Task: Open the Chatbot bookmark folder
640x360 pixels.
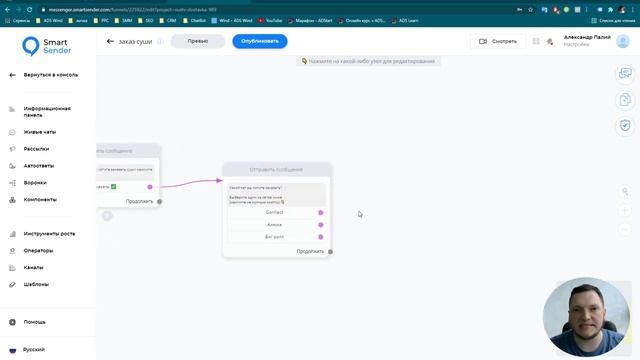Action: [194, 20]
